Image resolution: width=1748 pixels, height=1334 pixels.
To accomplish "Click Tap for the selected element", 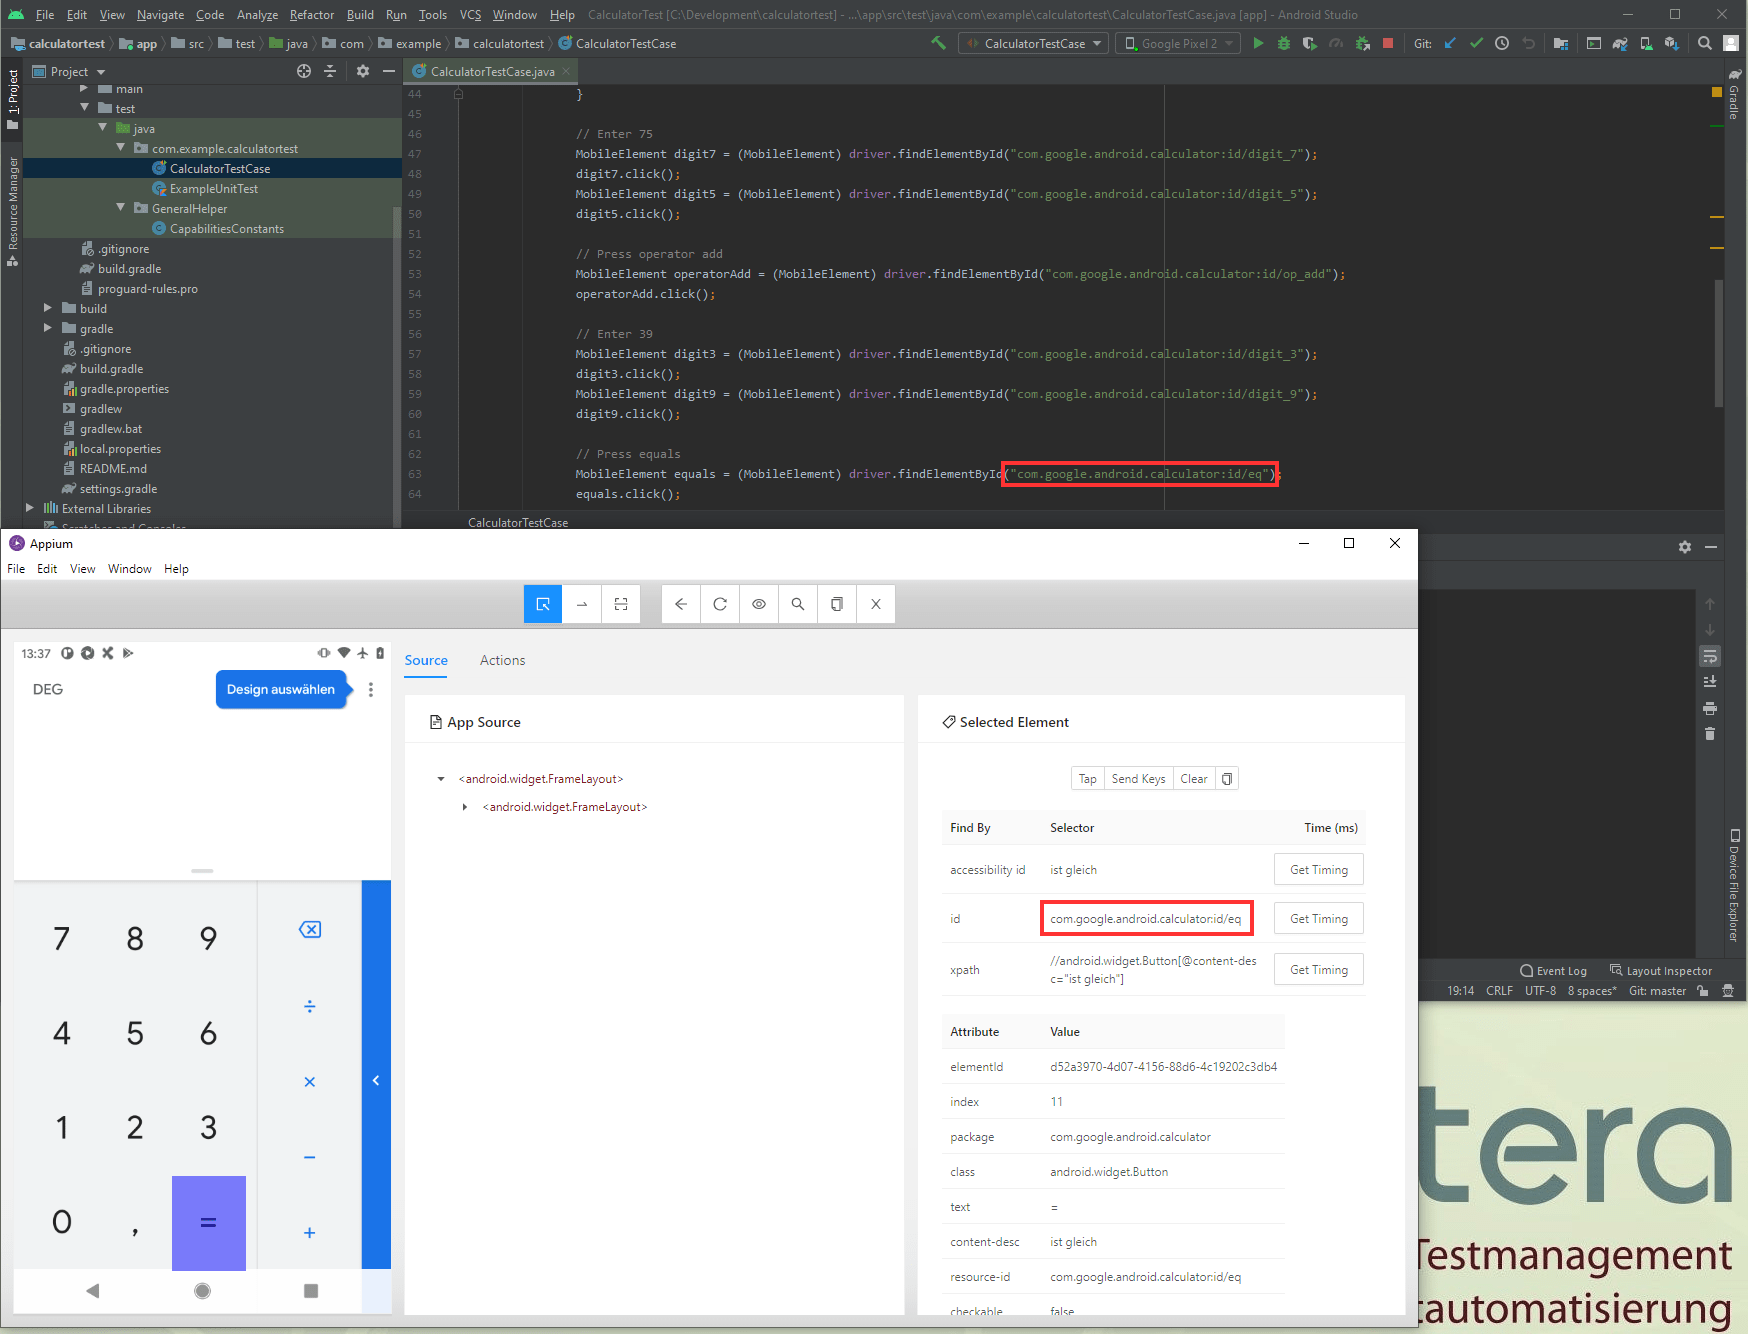I will 1087,778.
